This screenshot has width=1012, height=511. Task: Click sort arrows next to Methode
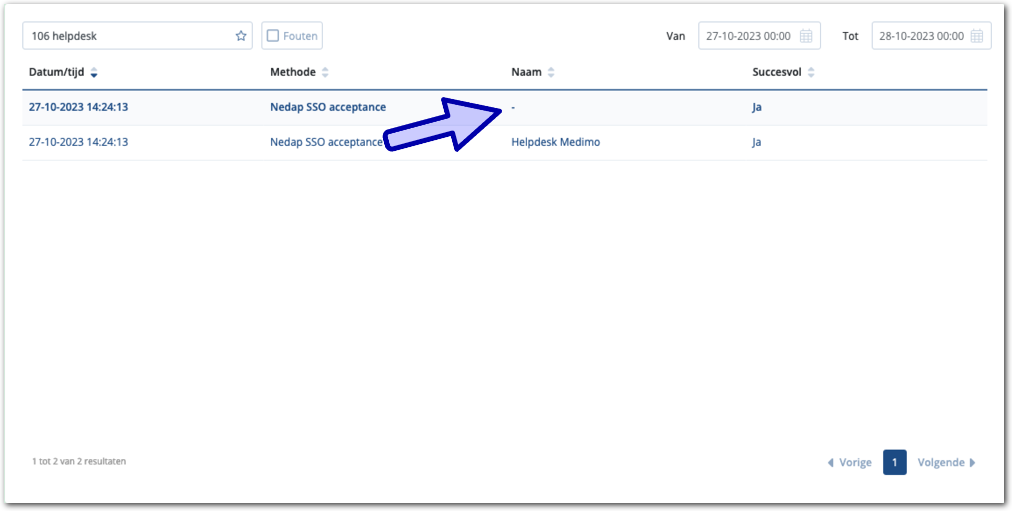325,73
